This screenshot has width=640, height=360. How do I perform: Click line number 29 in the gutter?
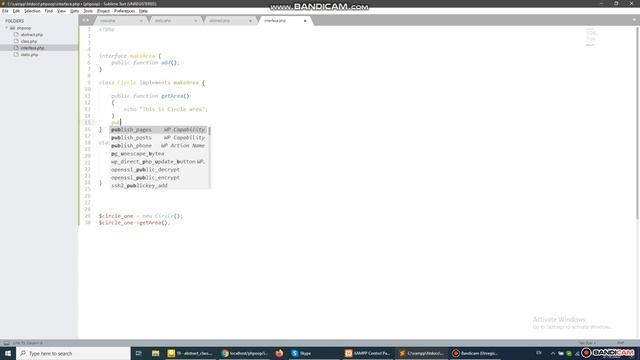88,216
